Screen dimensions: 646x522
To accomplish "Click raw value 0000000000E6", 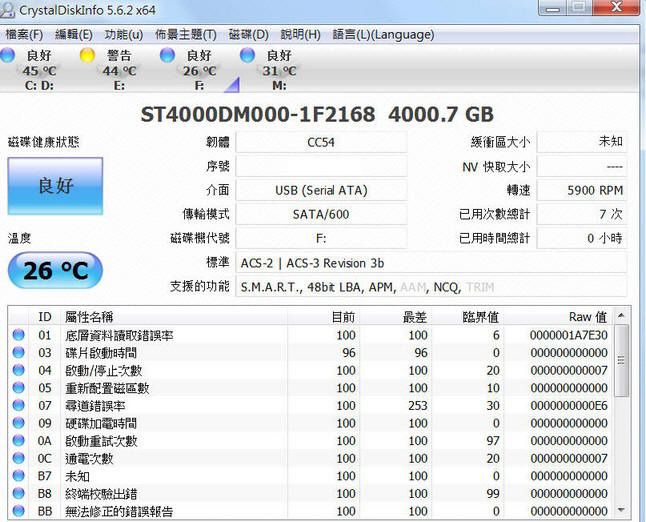I will 569,406.
